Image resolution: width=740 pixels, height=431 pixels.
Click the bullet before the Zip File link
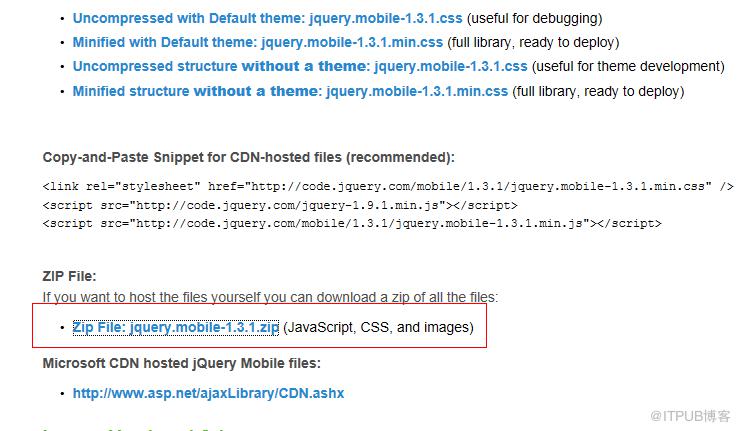pos(62,328)
